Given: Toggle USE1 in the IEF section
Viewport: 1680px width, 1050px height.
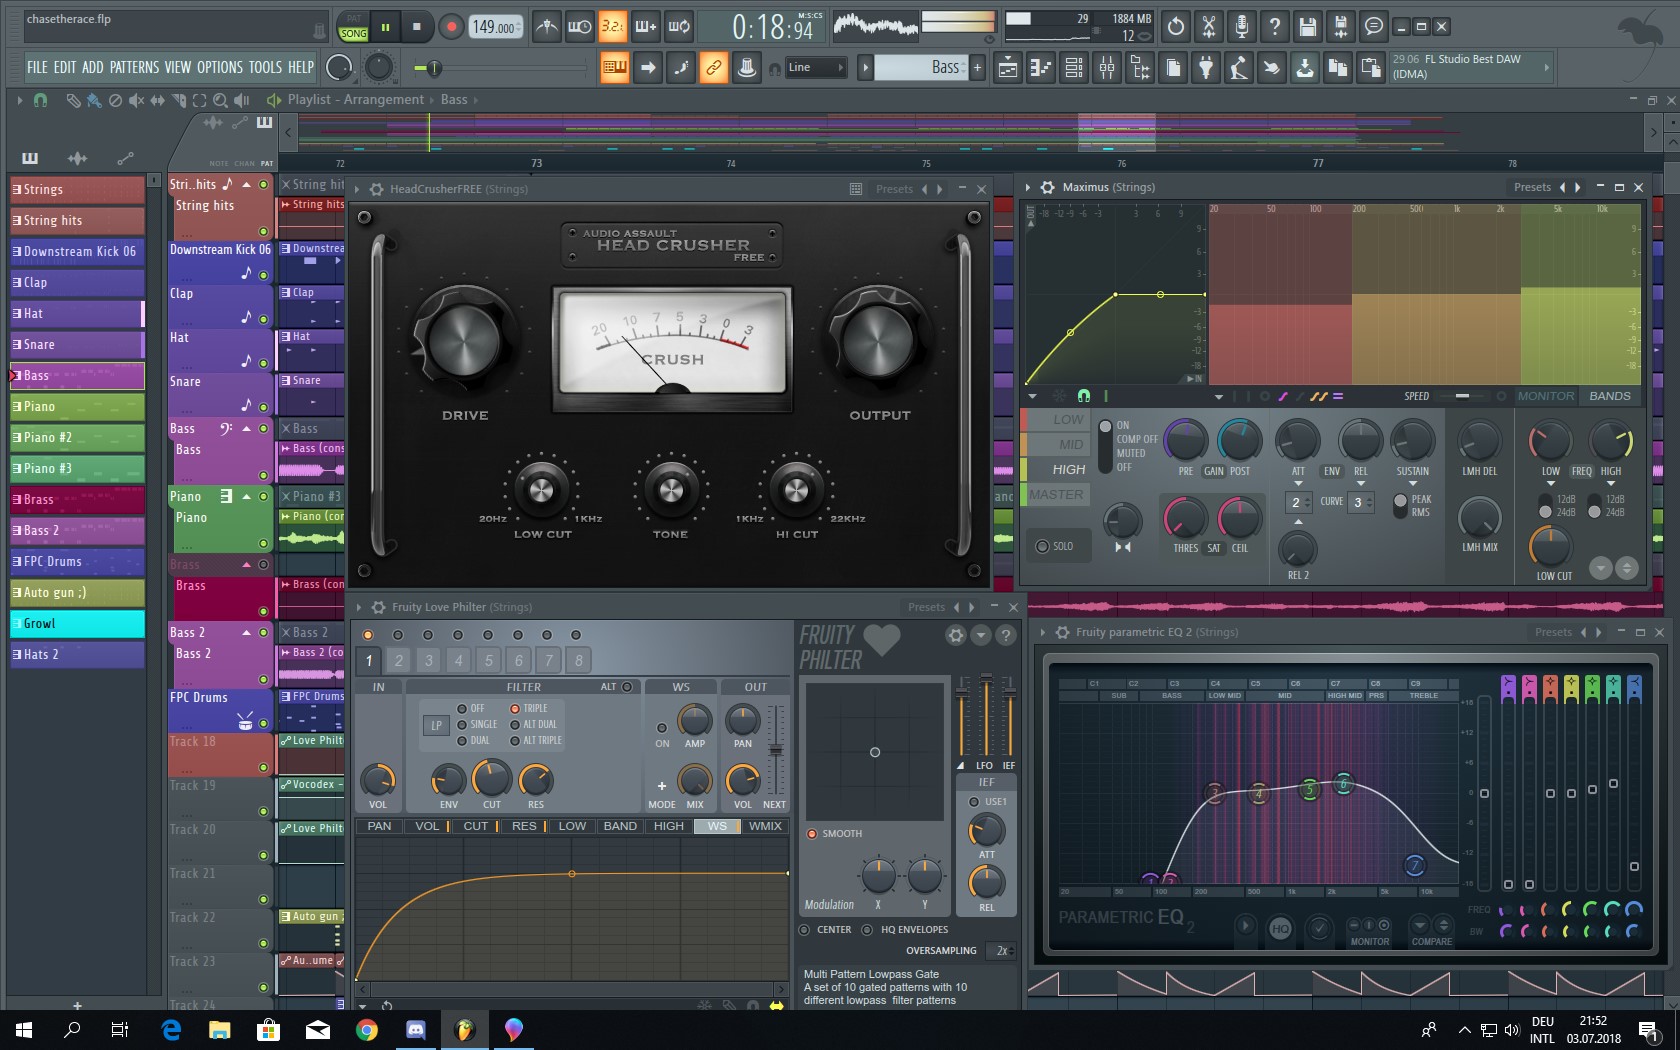Looking at the screenshot, I should (986, 801).
